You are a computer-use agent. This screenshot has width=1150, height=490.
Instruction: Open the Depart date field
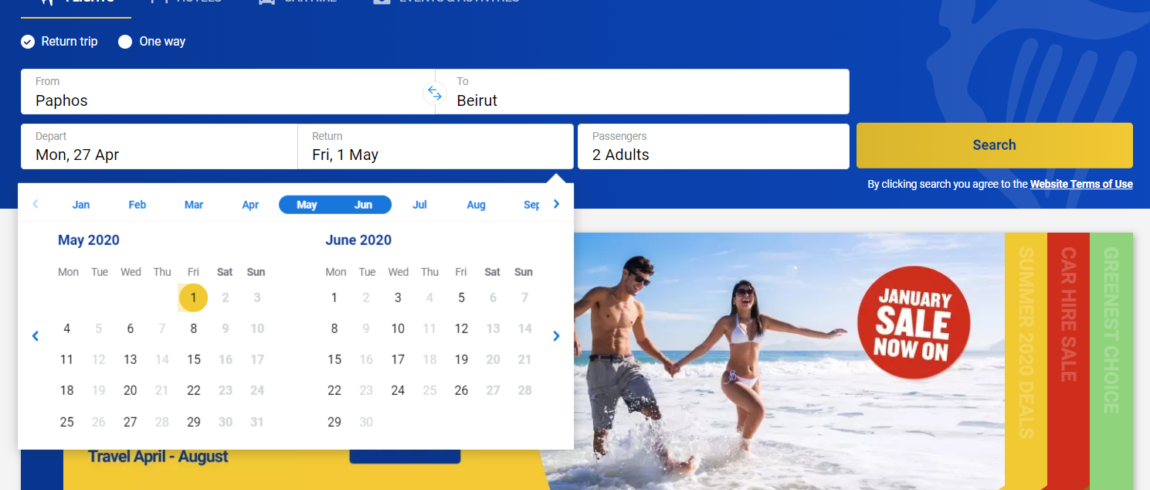point(159,147)
